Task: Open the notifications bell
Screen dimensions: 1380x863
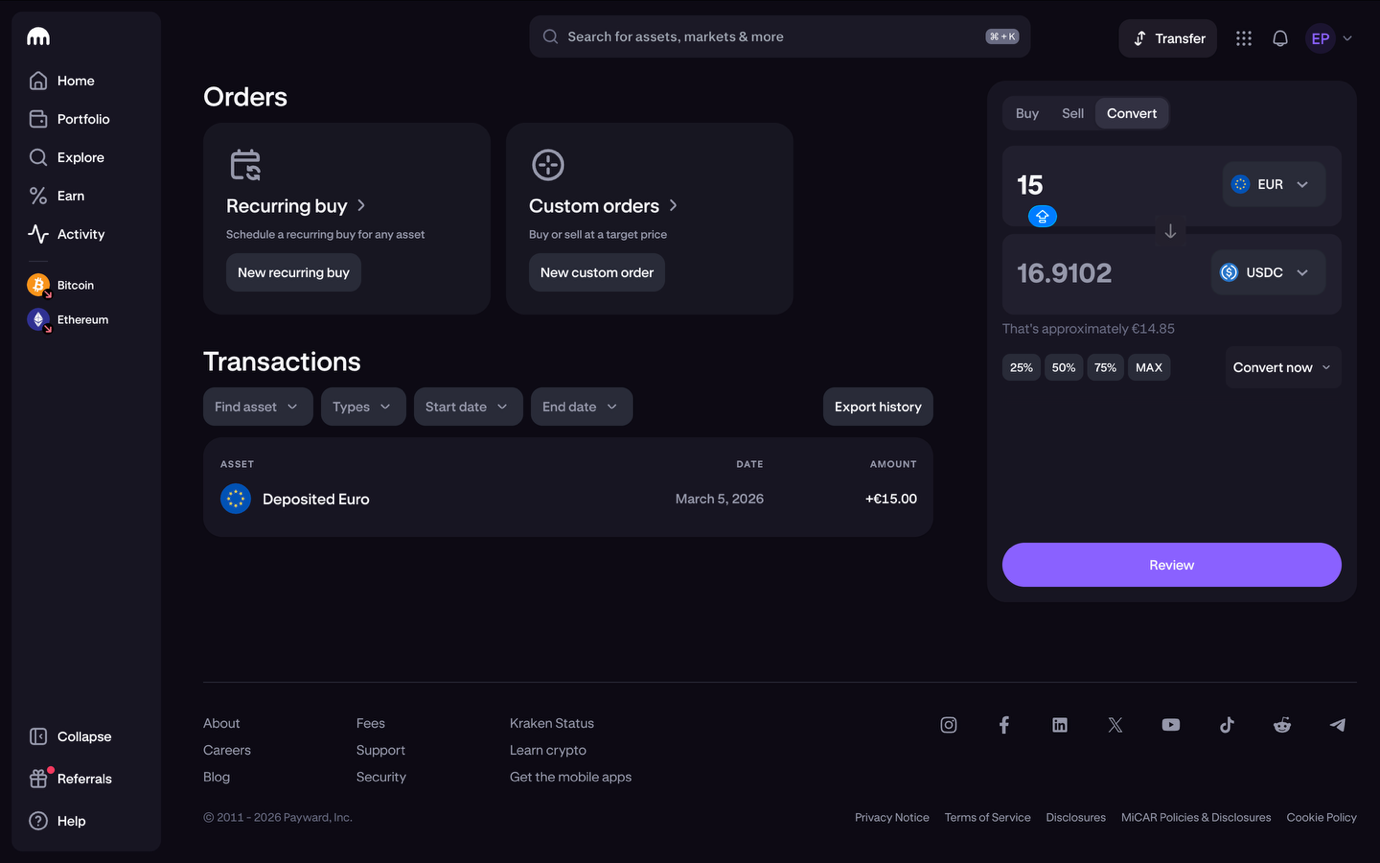Action: click(x=1280, y=38)
